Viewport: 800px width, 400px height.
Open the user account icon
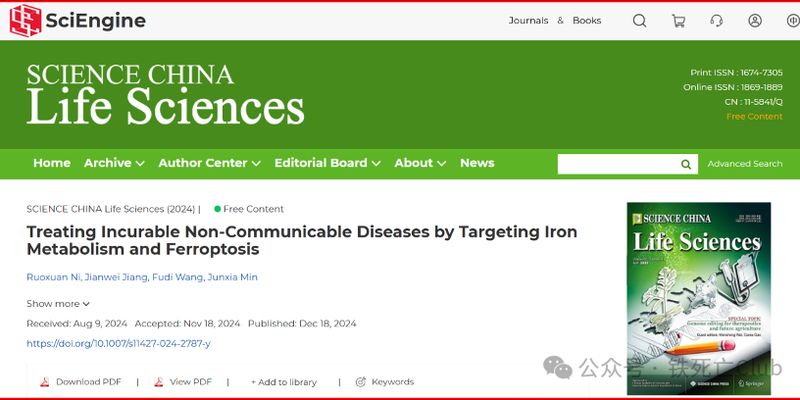[755, 20]
